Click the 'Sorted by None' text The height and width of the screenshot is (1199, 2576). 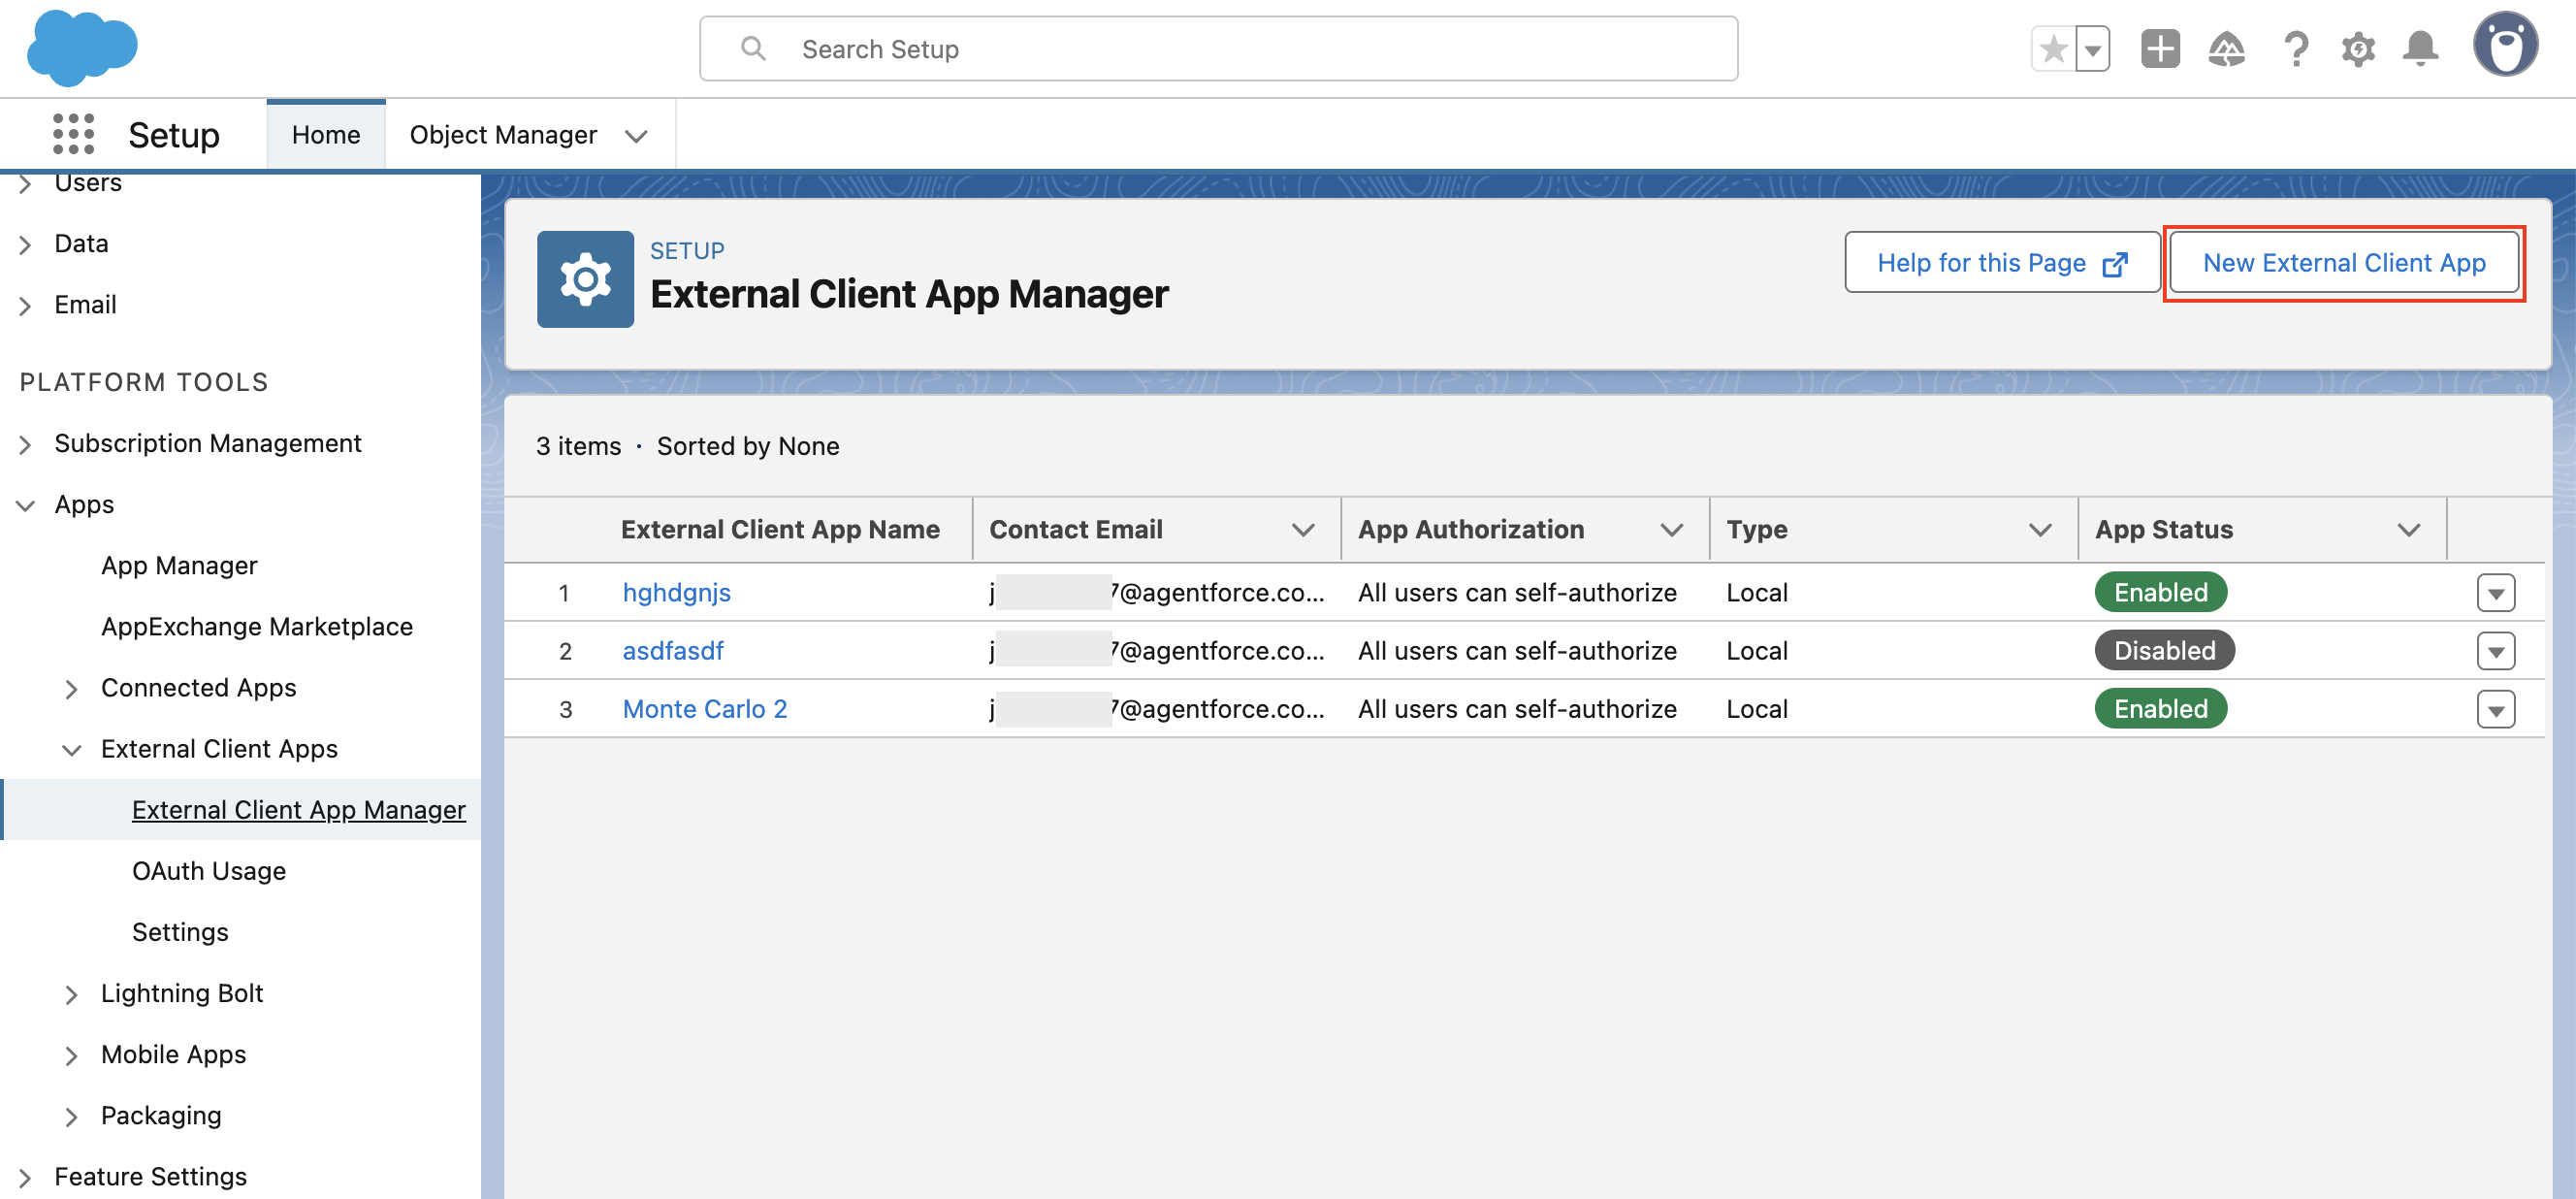click(x=748, y=446)
